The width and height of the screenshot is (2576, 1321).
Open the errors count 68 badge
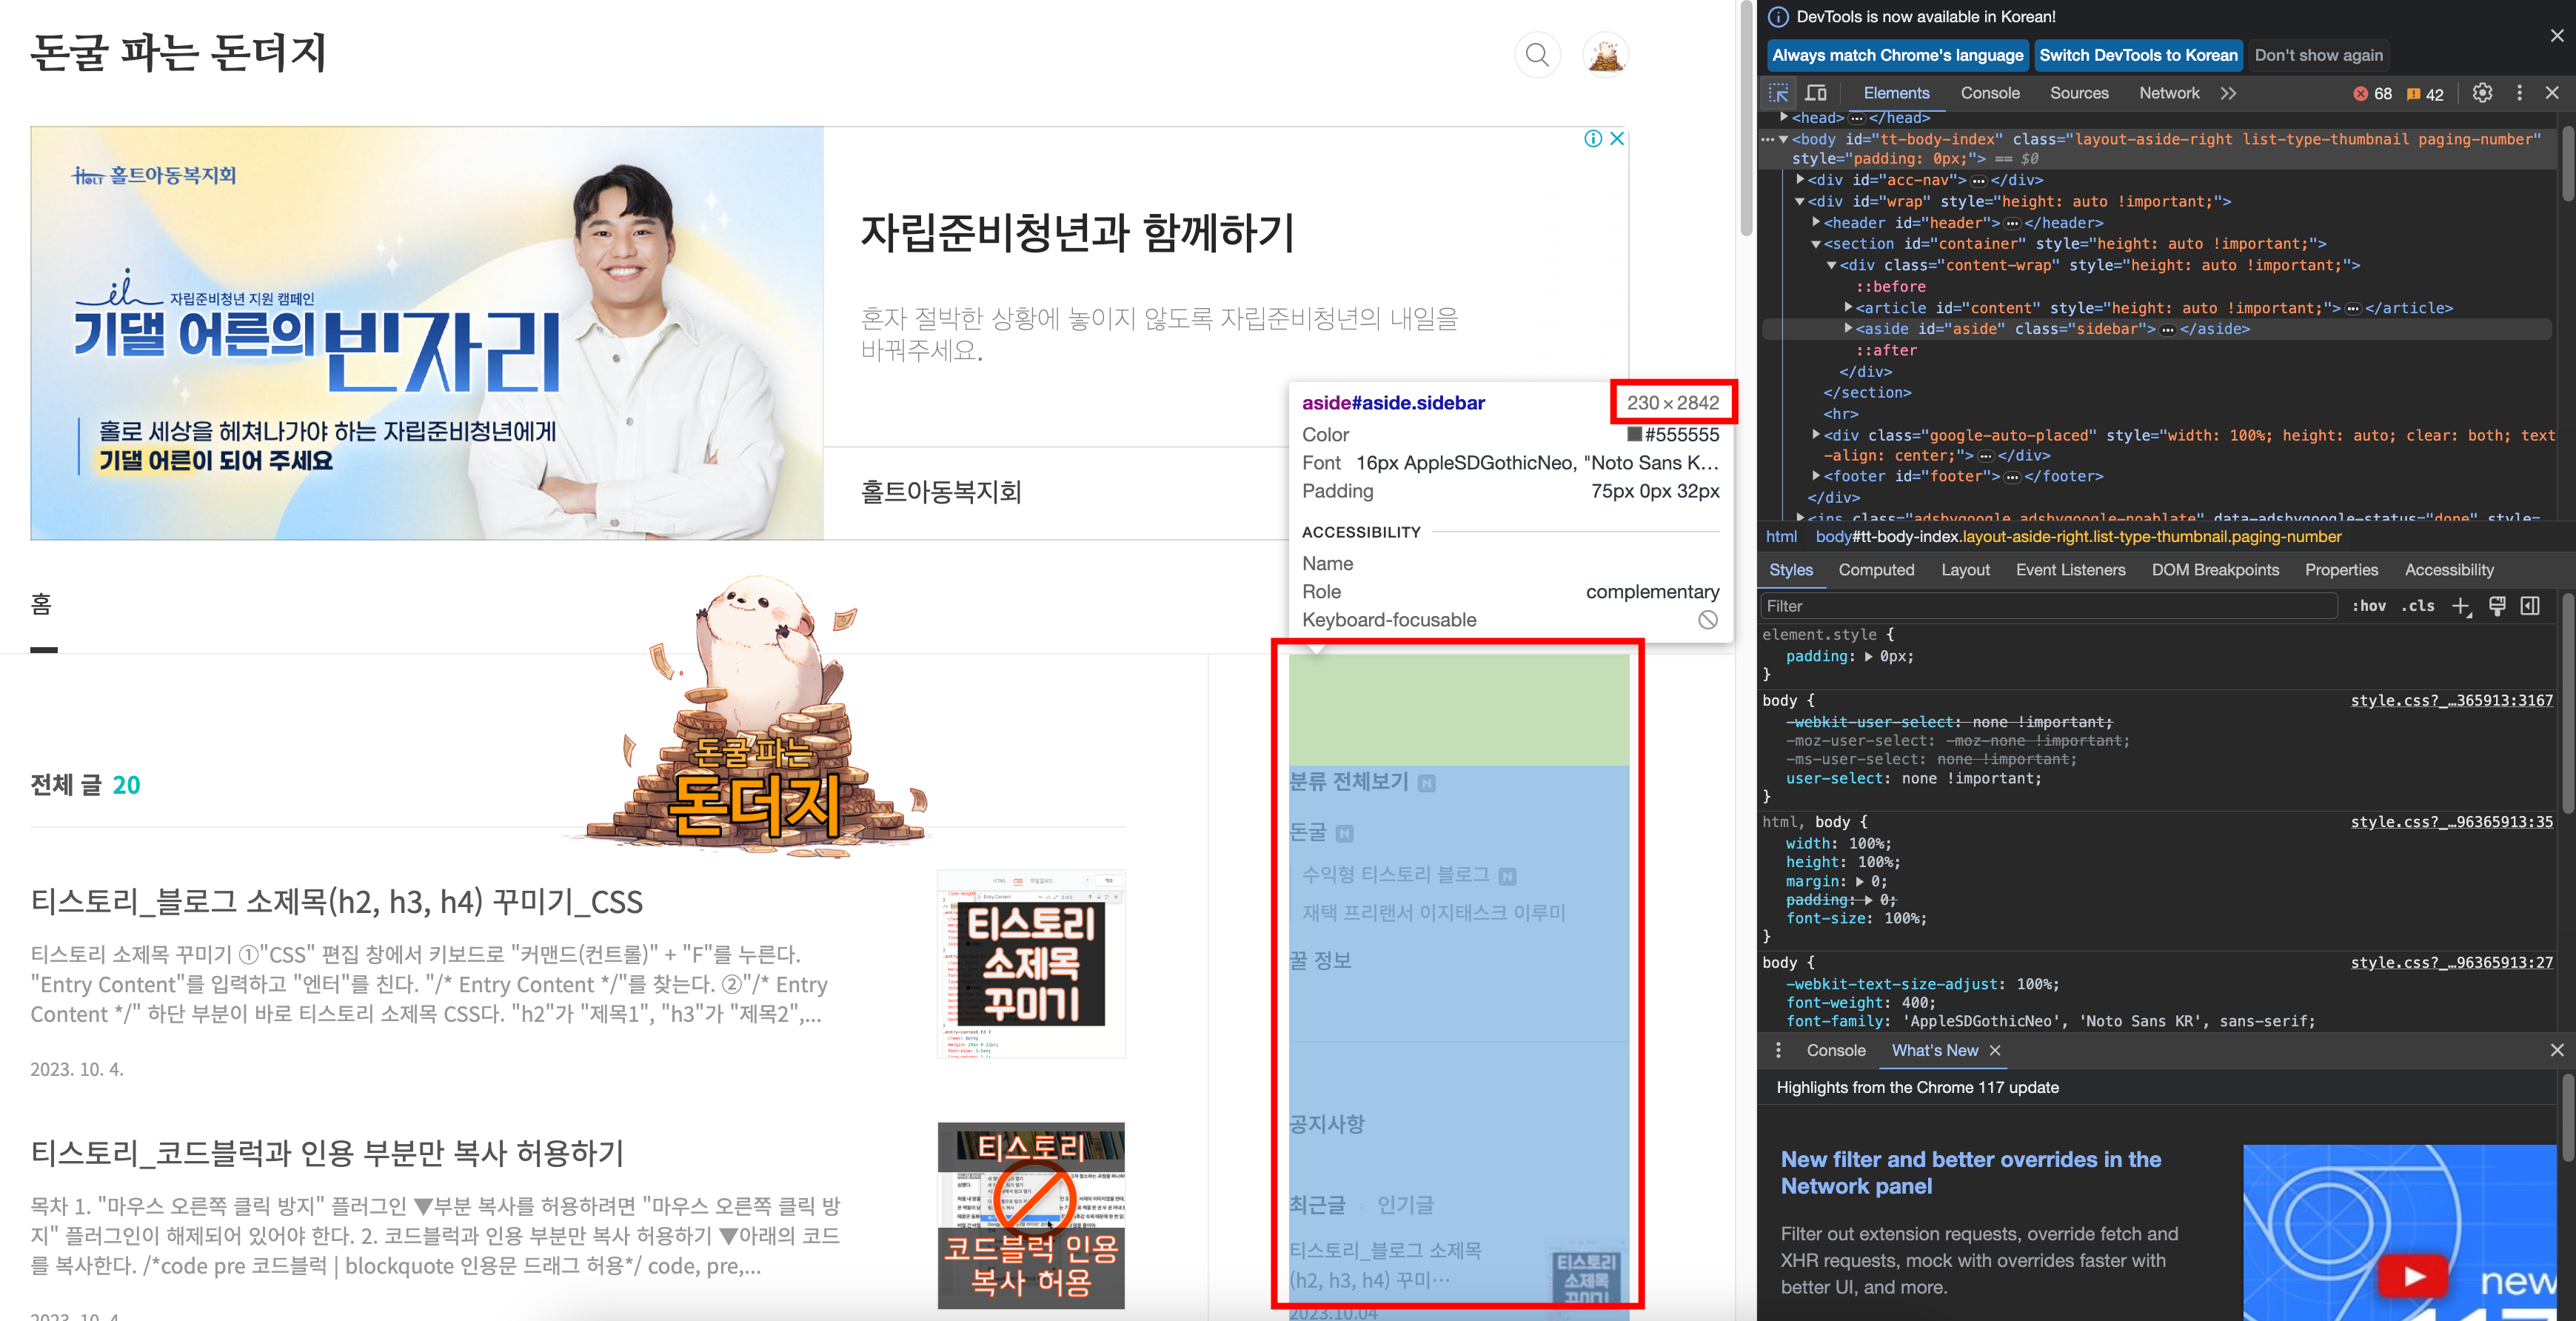coord(2372,94)
